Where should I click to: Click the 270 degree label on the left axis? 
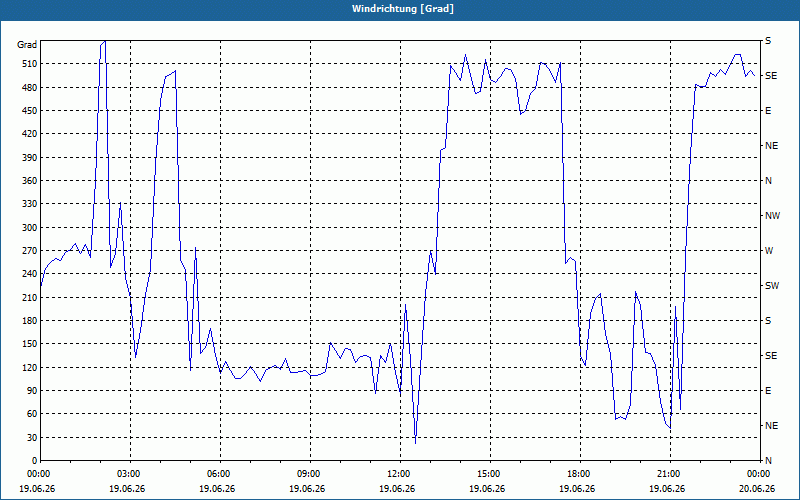tap(29, 251)
